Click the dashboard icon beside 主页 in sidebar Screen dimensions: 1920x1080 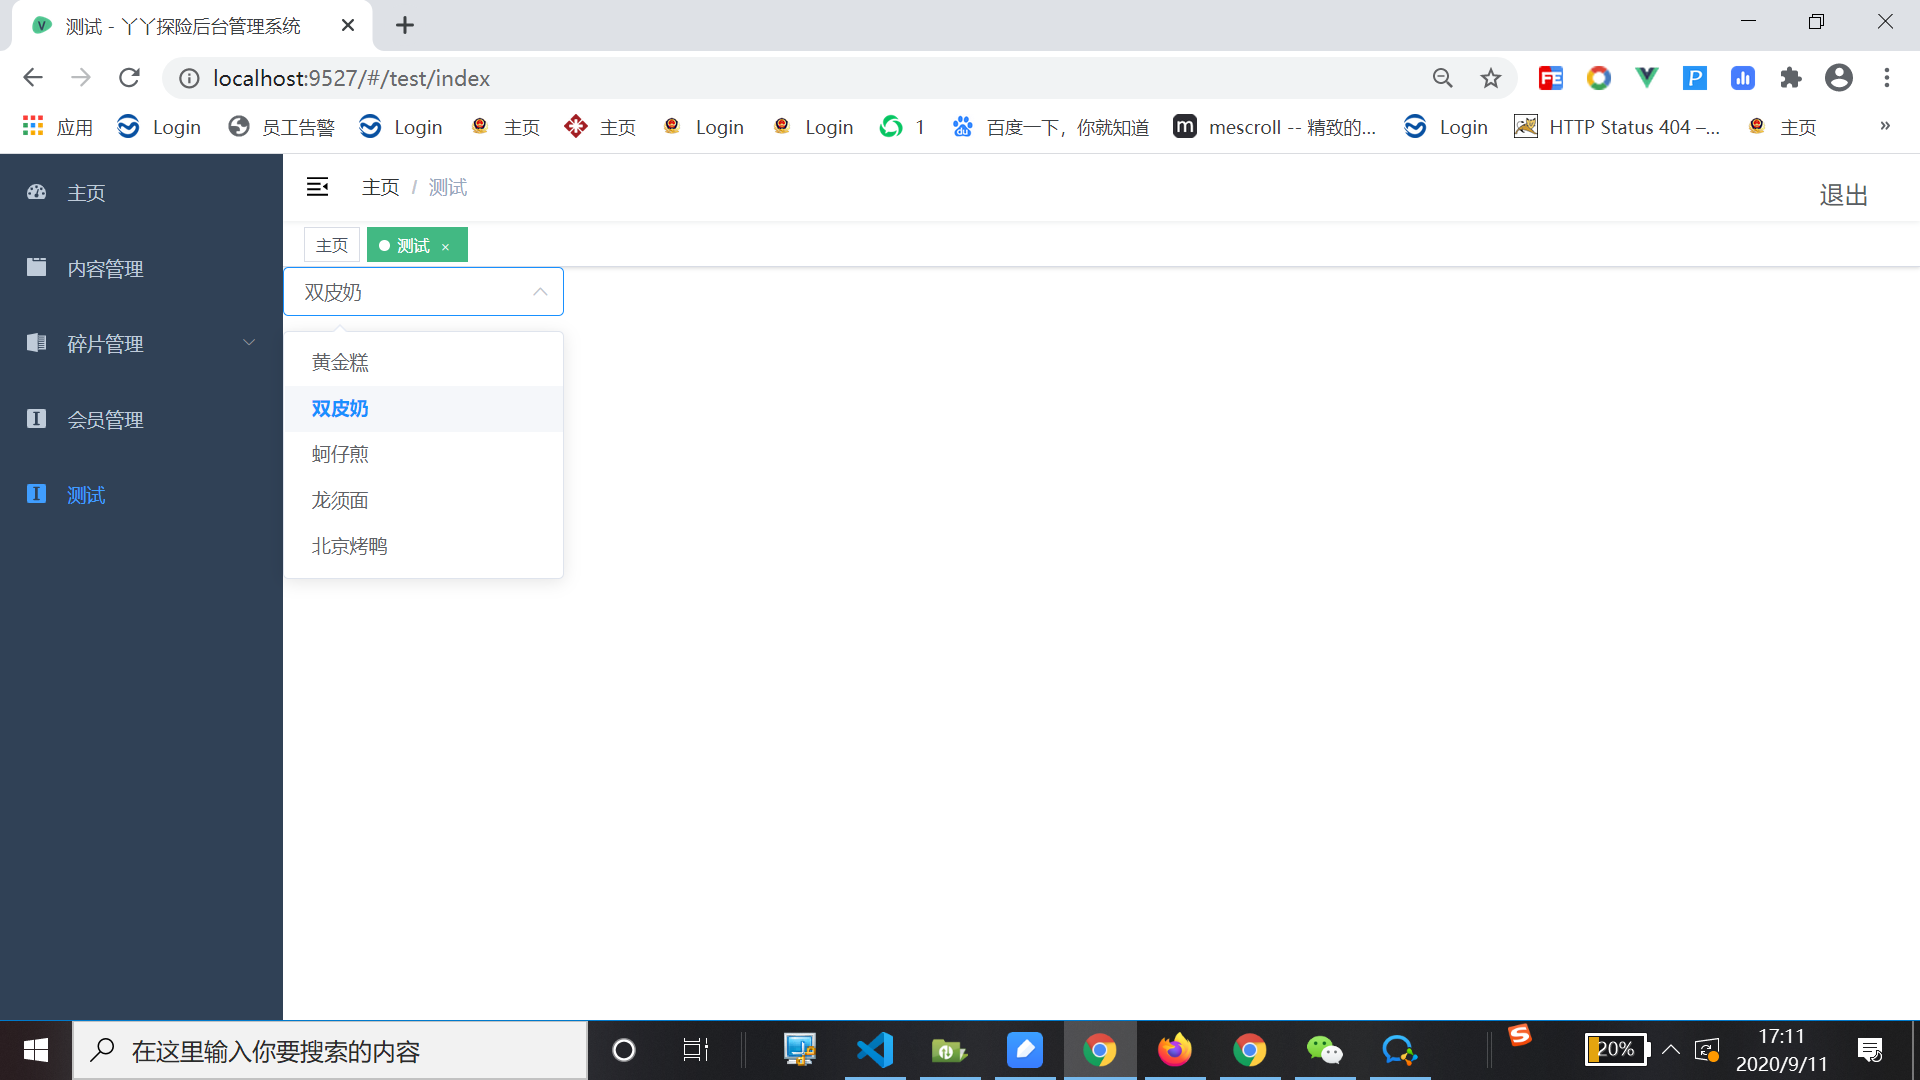click(x=36, y=192)
